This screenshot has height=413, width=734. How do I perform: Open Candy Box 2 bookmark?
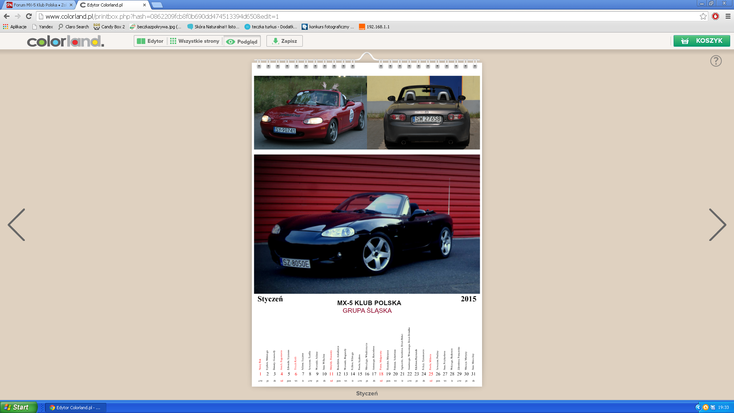[109, 27]
